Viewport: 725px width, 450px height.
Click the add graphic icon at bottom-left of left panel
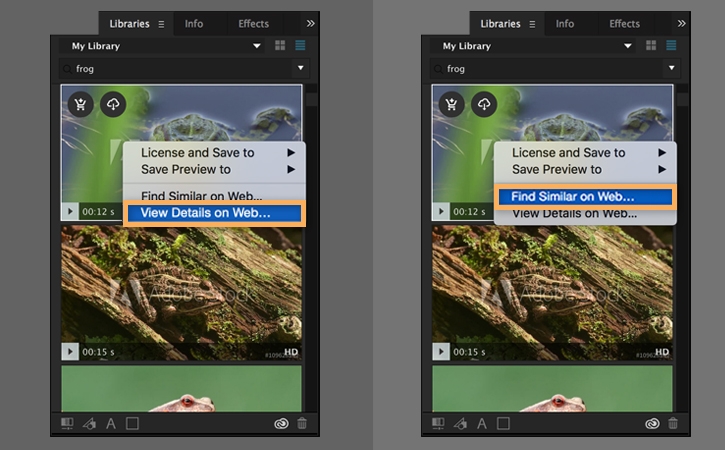click(68, 423)
